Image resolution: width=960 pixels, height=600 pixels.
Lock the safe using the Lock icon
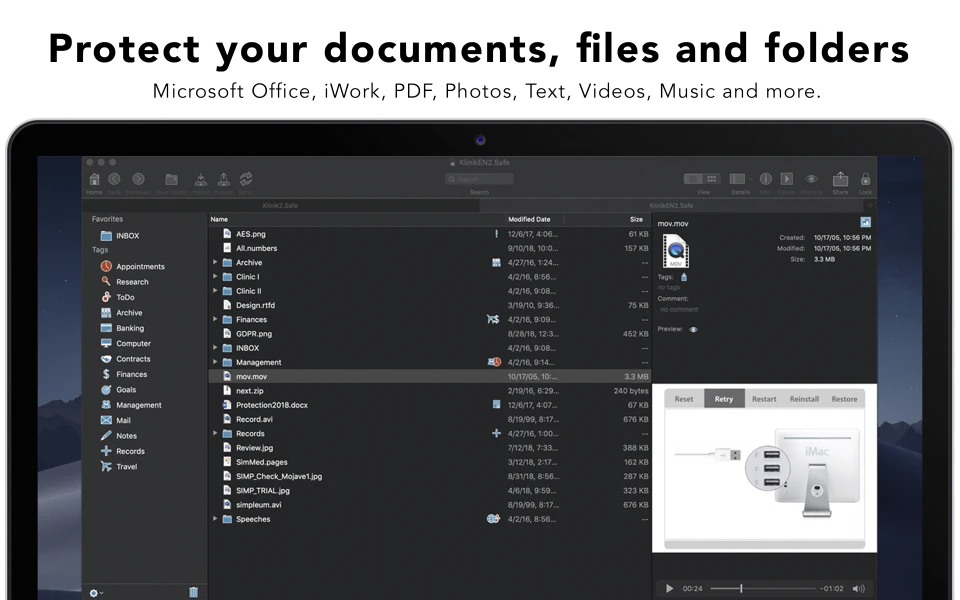(866, 178)
